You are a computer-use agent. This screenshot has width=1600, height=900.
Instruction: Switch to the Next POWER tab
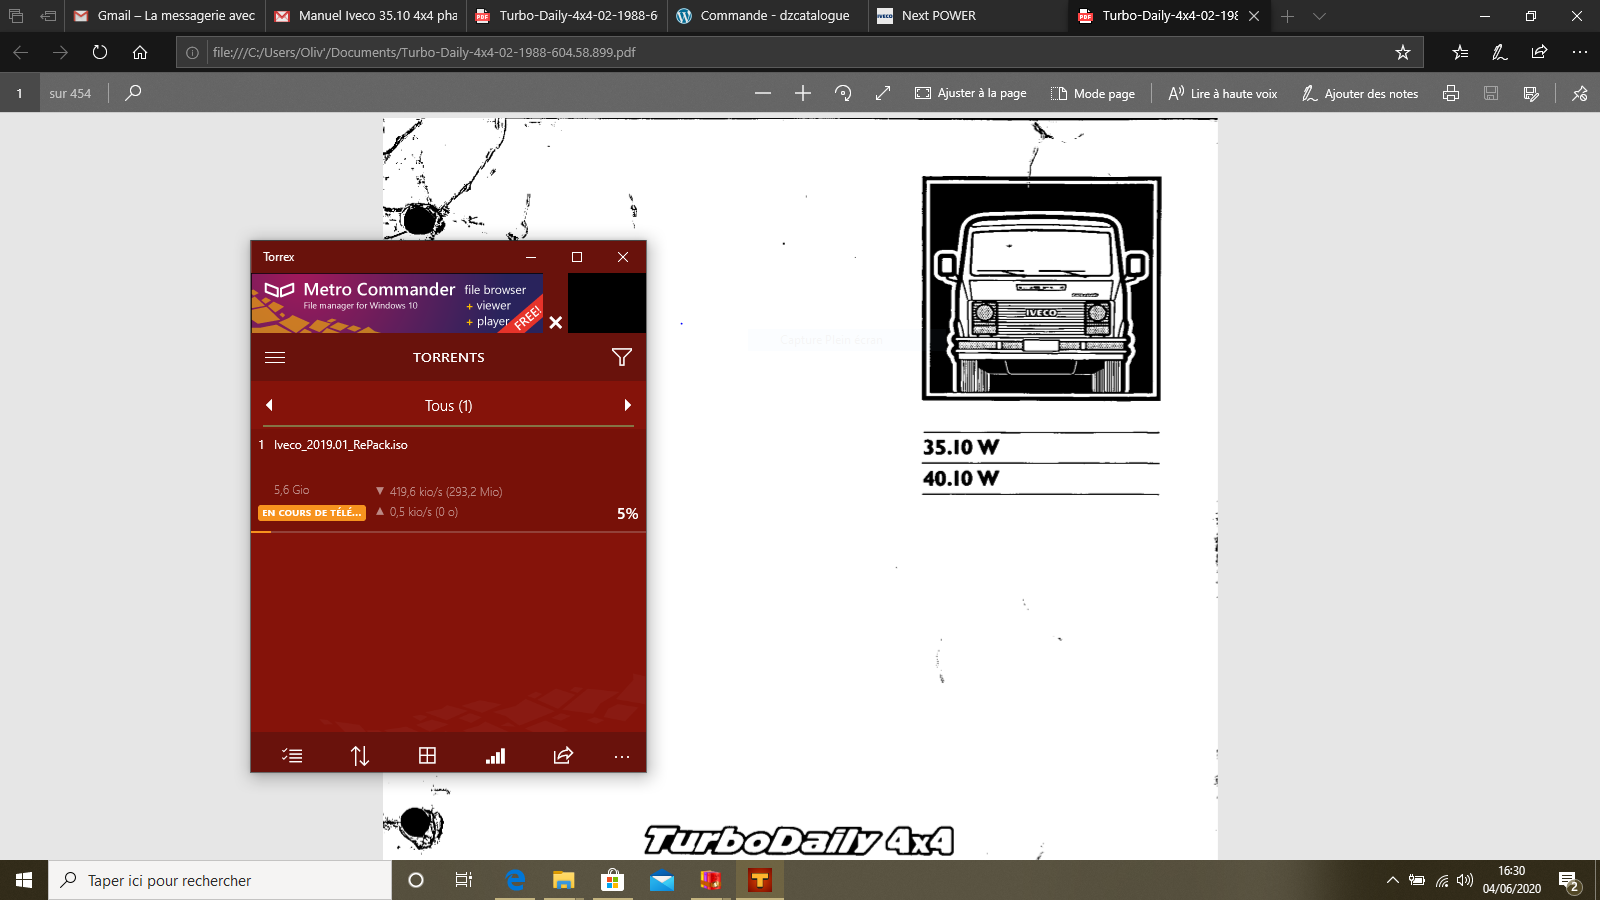pyautogui.click(x=938, y=16)
